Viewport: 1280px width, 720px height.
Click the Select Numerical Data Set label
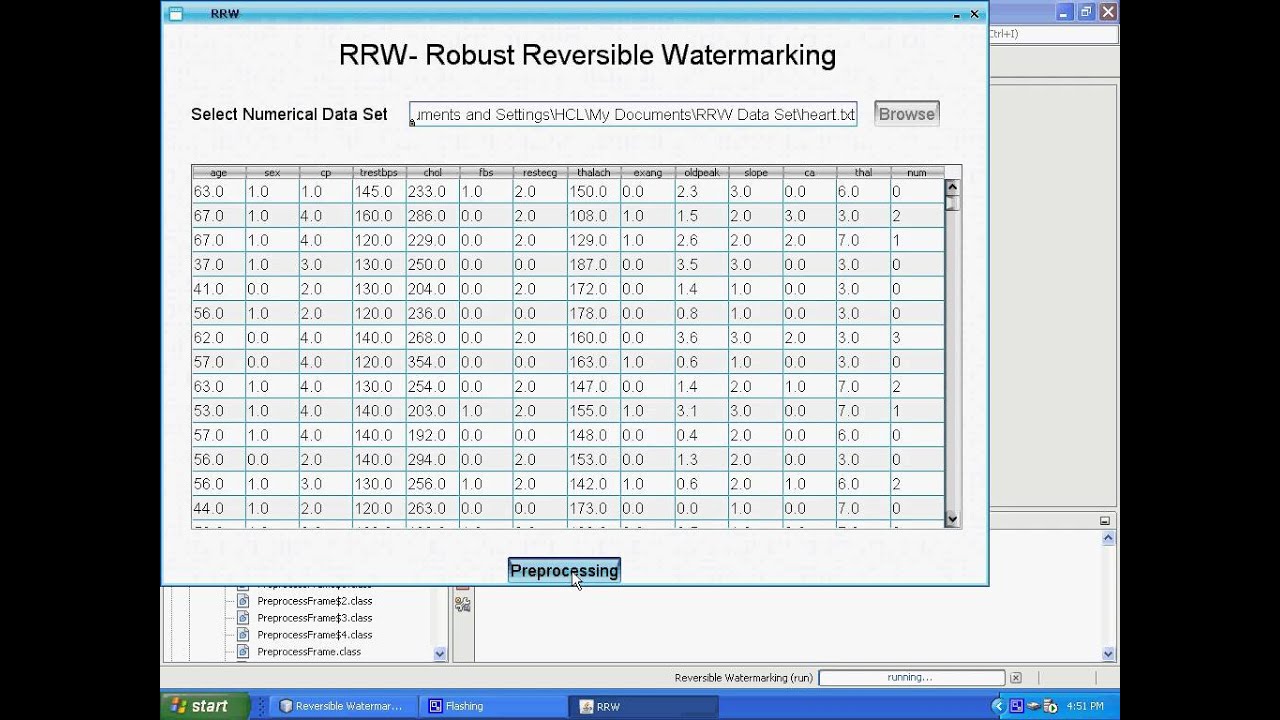(x=289, y=114)
